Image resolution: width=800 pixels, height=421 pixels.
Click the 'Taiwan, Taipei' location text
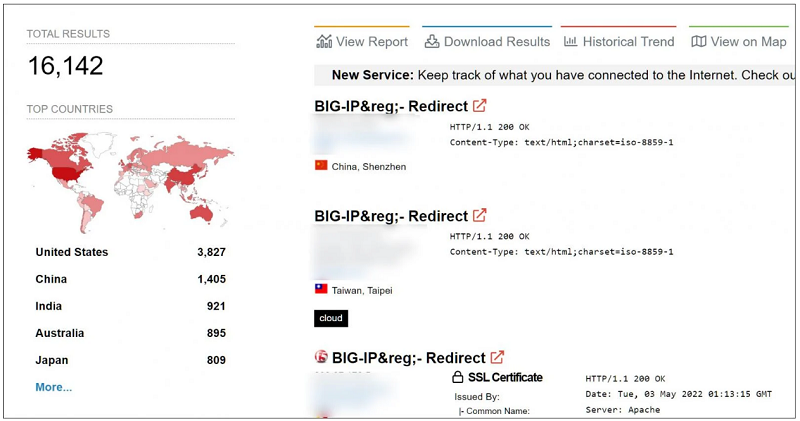click(362, 290)
